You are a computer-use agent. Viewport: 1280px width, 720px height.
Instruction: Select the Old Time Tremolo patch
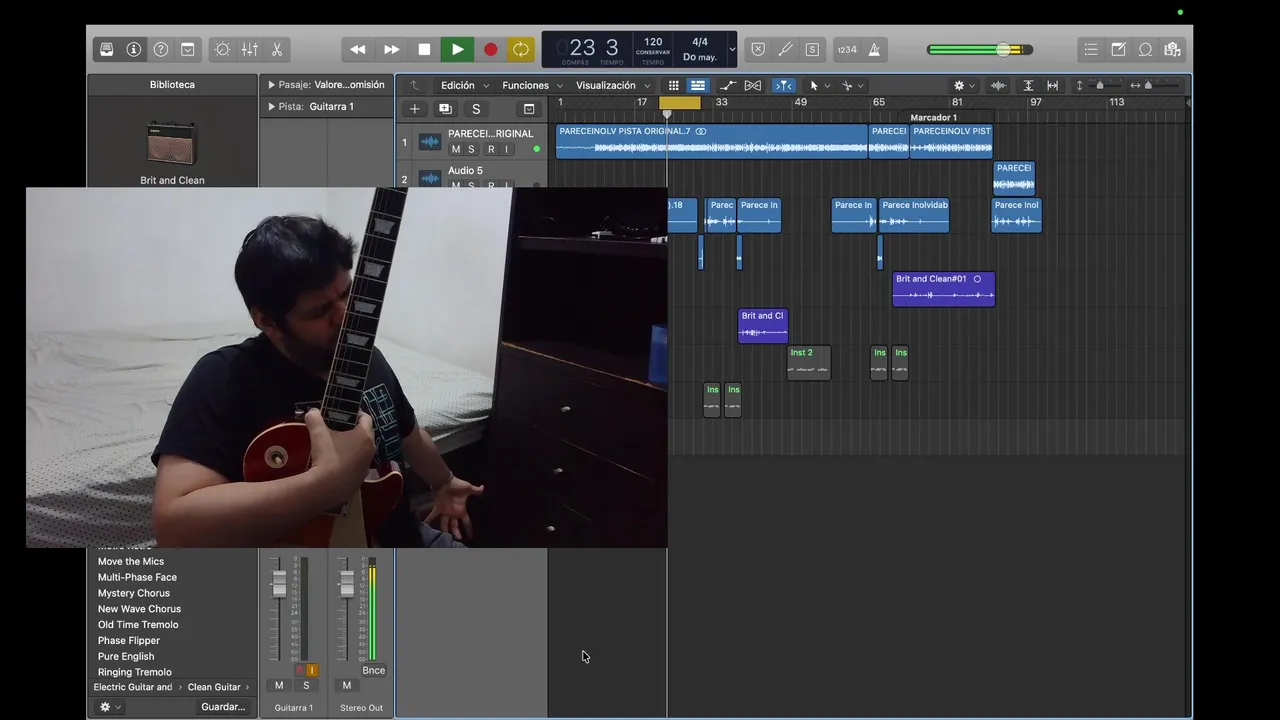coord(138,625)
